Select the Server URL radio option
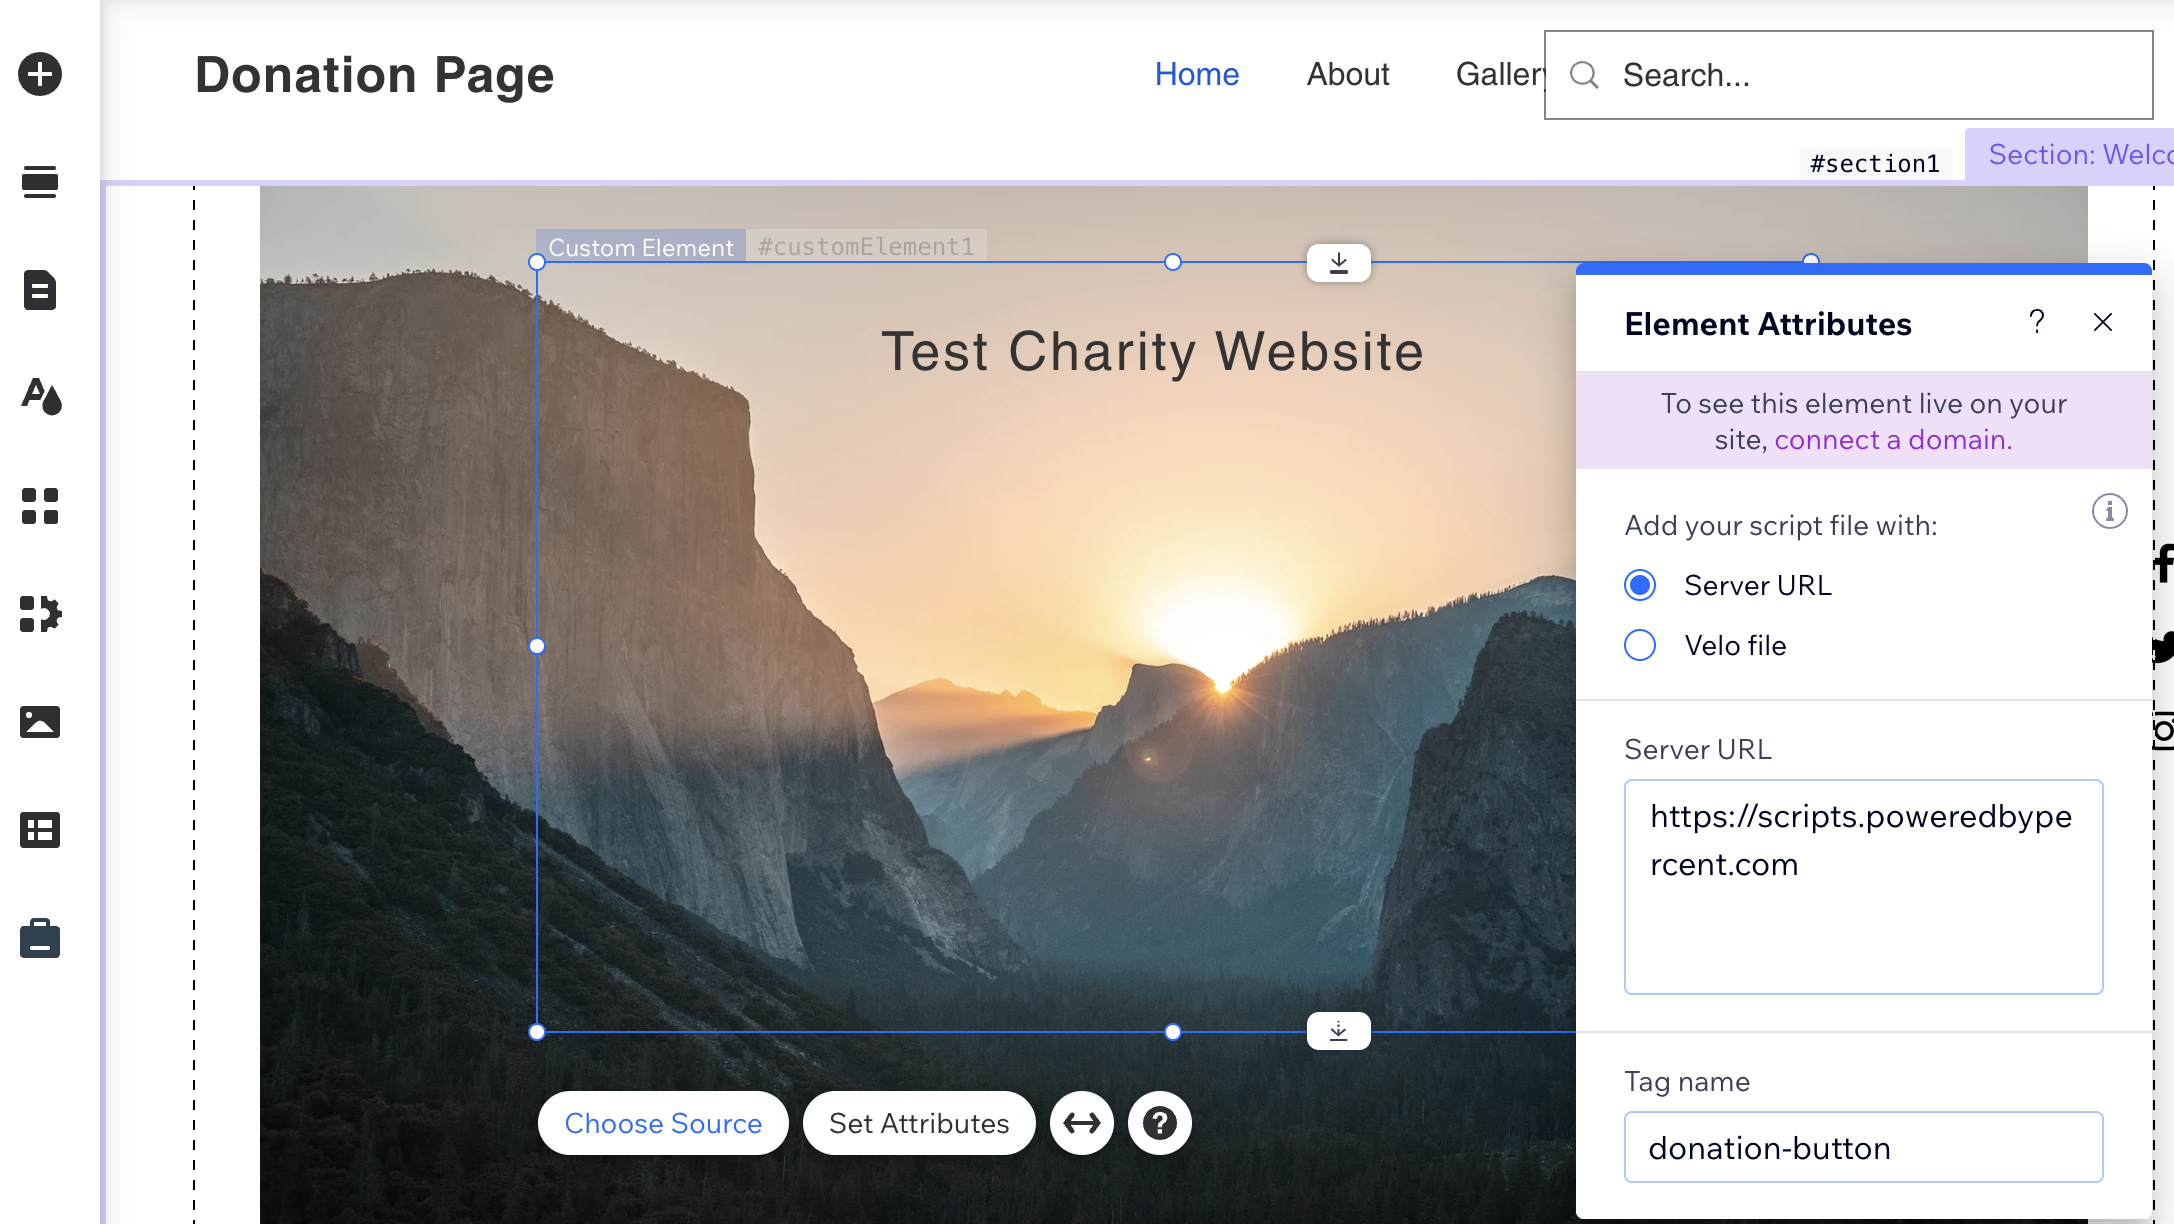The image size is (2174, 1224). 1640,585
